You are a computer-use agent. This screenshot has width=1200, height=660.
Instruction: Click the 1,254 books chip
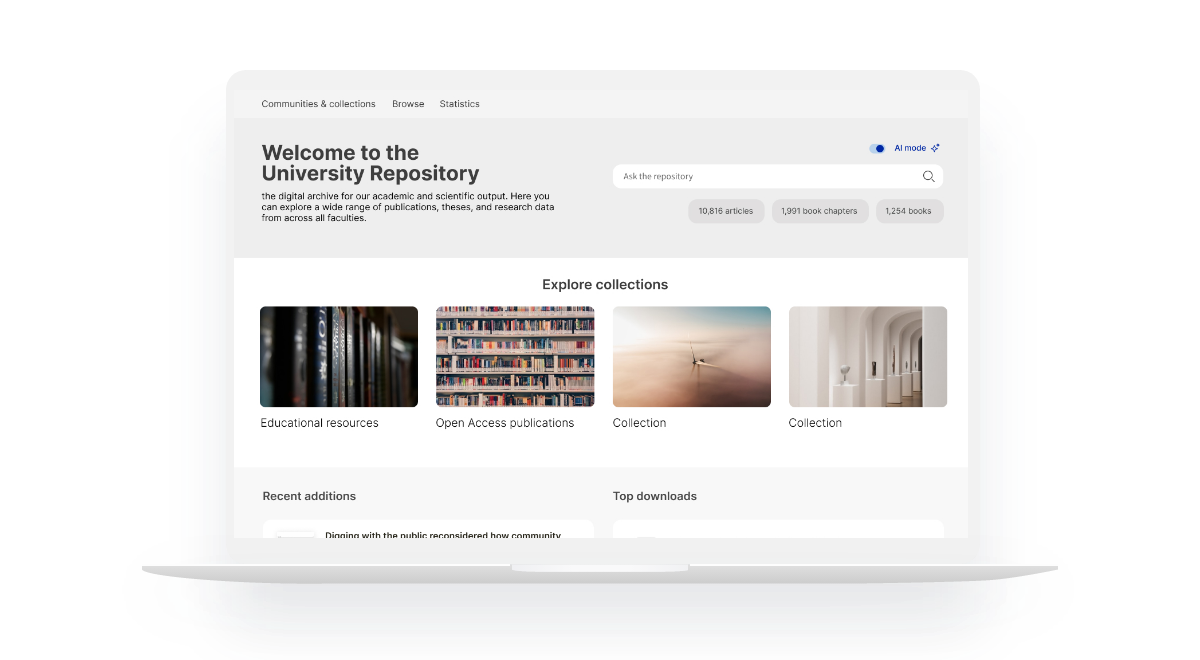click(x=909, y=211)
